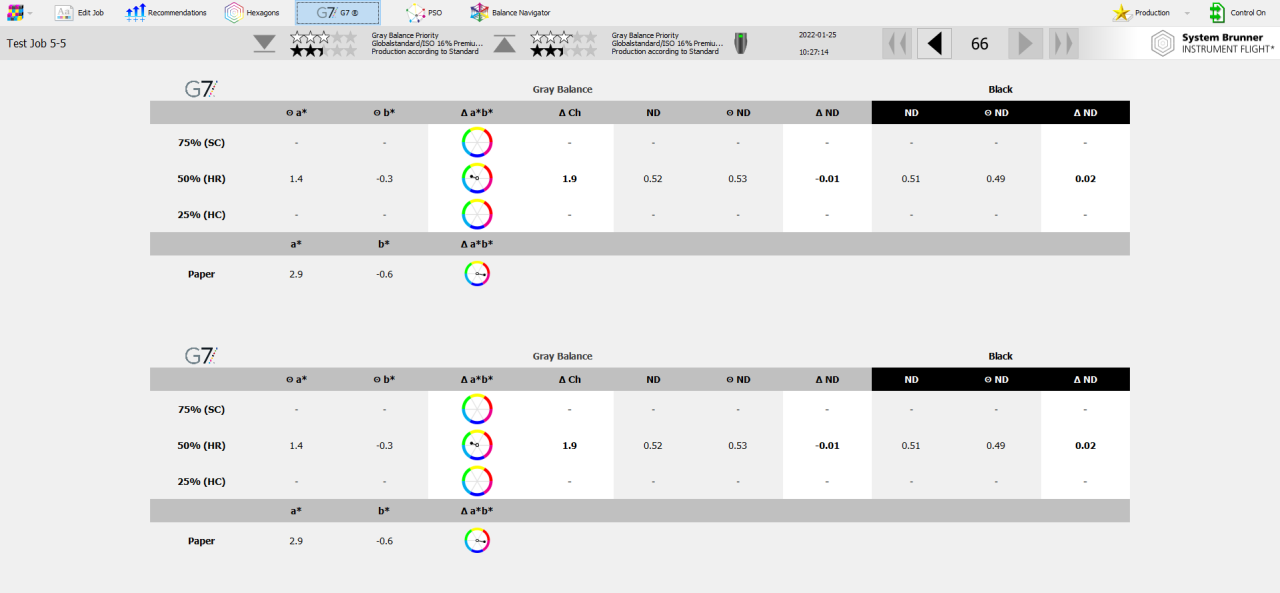Click the 50% HR color wheel indicator
The image size is (1280, 593).
tap(477, 178)
